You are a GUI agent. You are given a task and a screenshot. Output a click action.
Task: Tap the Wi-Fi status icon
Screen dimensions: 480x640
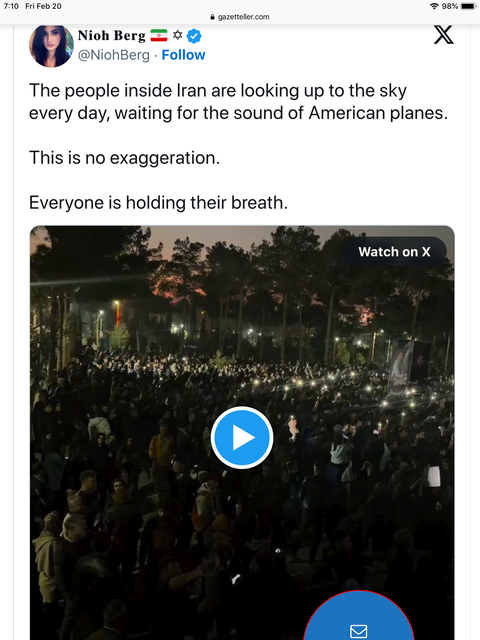click(434, 6)
